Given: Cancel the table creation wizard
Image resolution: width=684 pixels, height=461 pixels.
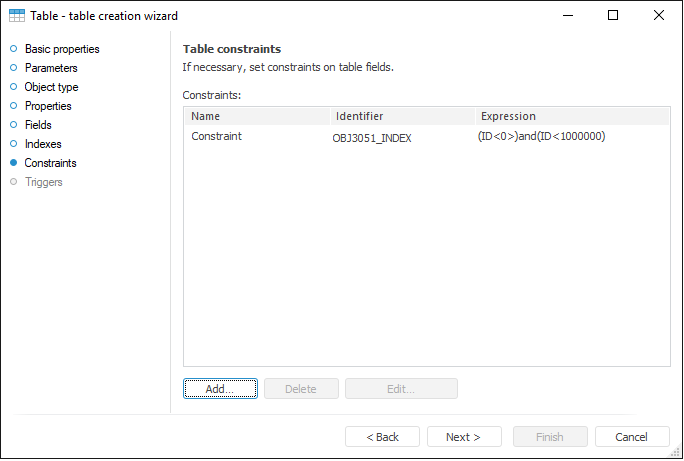Looking at the screenshot, I should click(632, 437).
